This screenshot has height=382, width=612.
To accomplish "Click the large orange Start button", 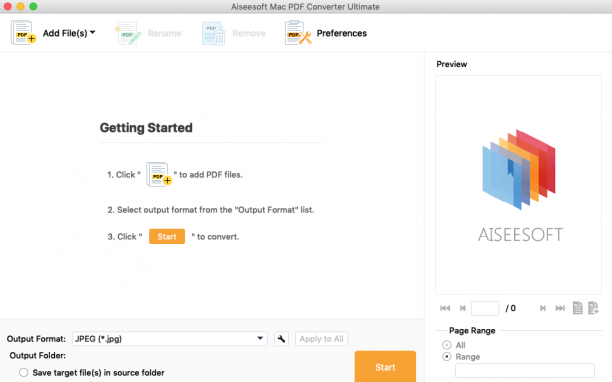I will pos(385,366).
